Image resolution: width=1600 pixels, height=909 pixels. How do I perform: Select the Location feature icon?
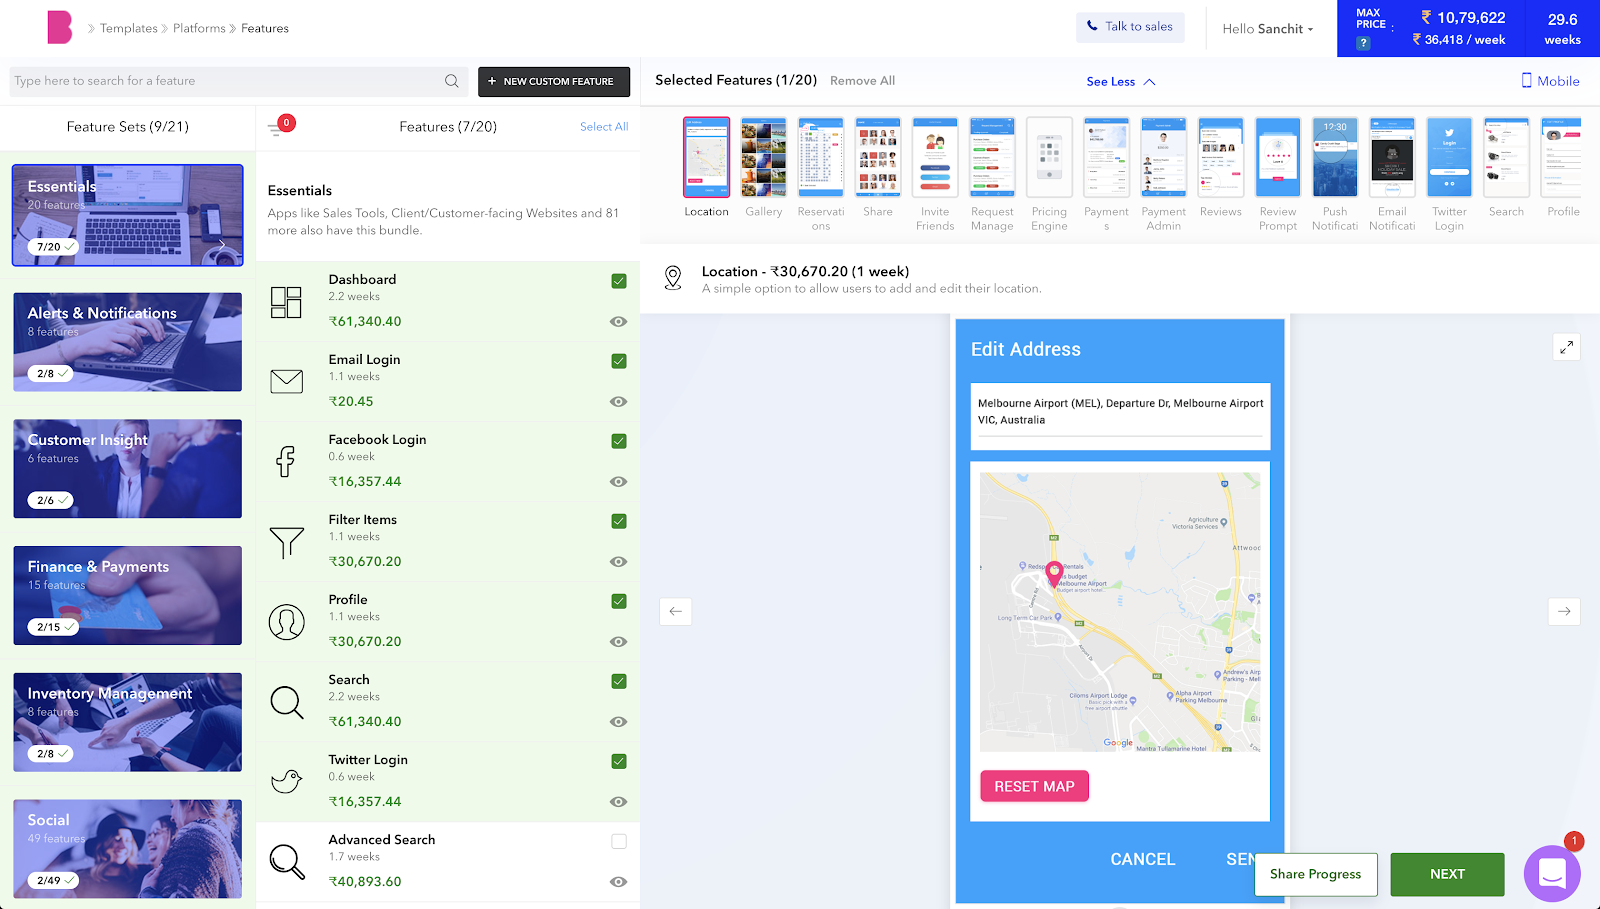tap(706, 157)
